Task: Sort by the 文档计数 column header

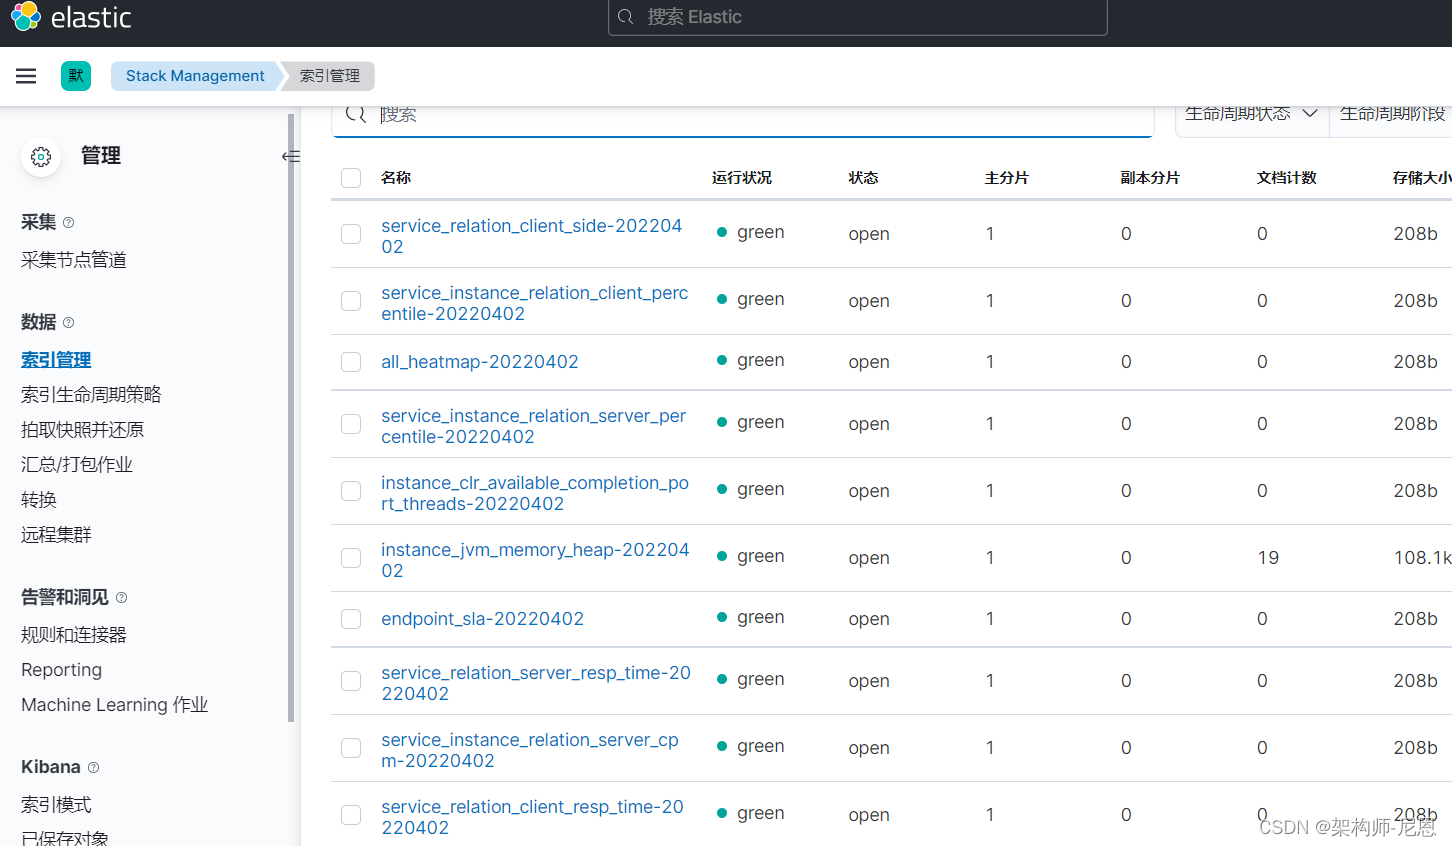Action: coord(1286,178)
